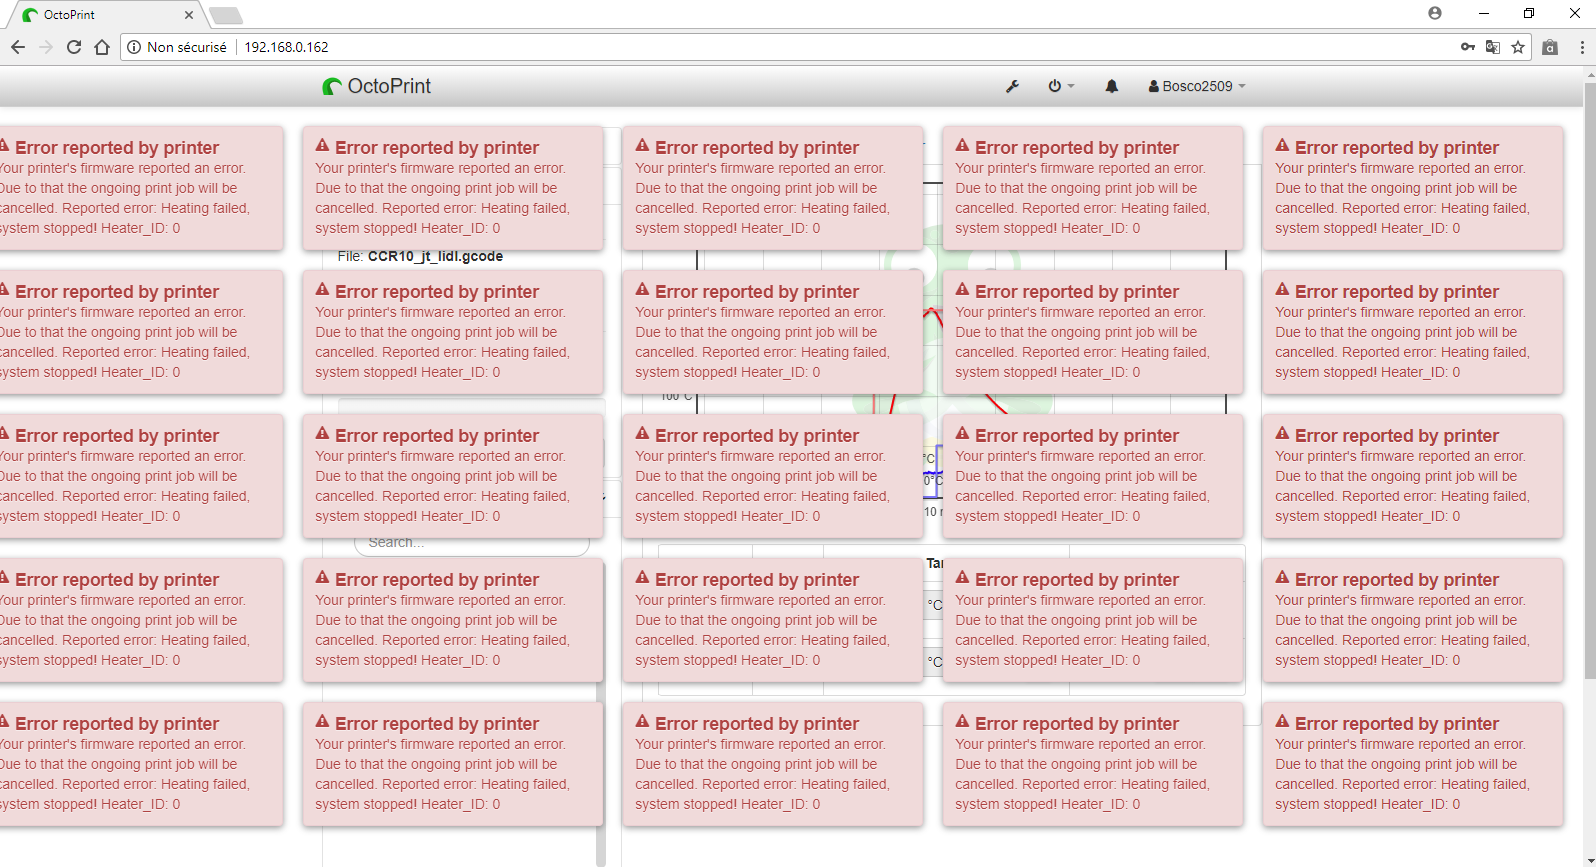
Task: Click the browser forward arrow
Action: [46, 47]
